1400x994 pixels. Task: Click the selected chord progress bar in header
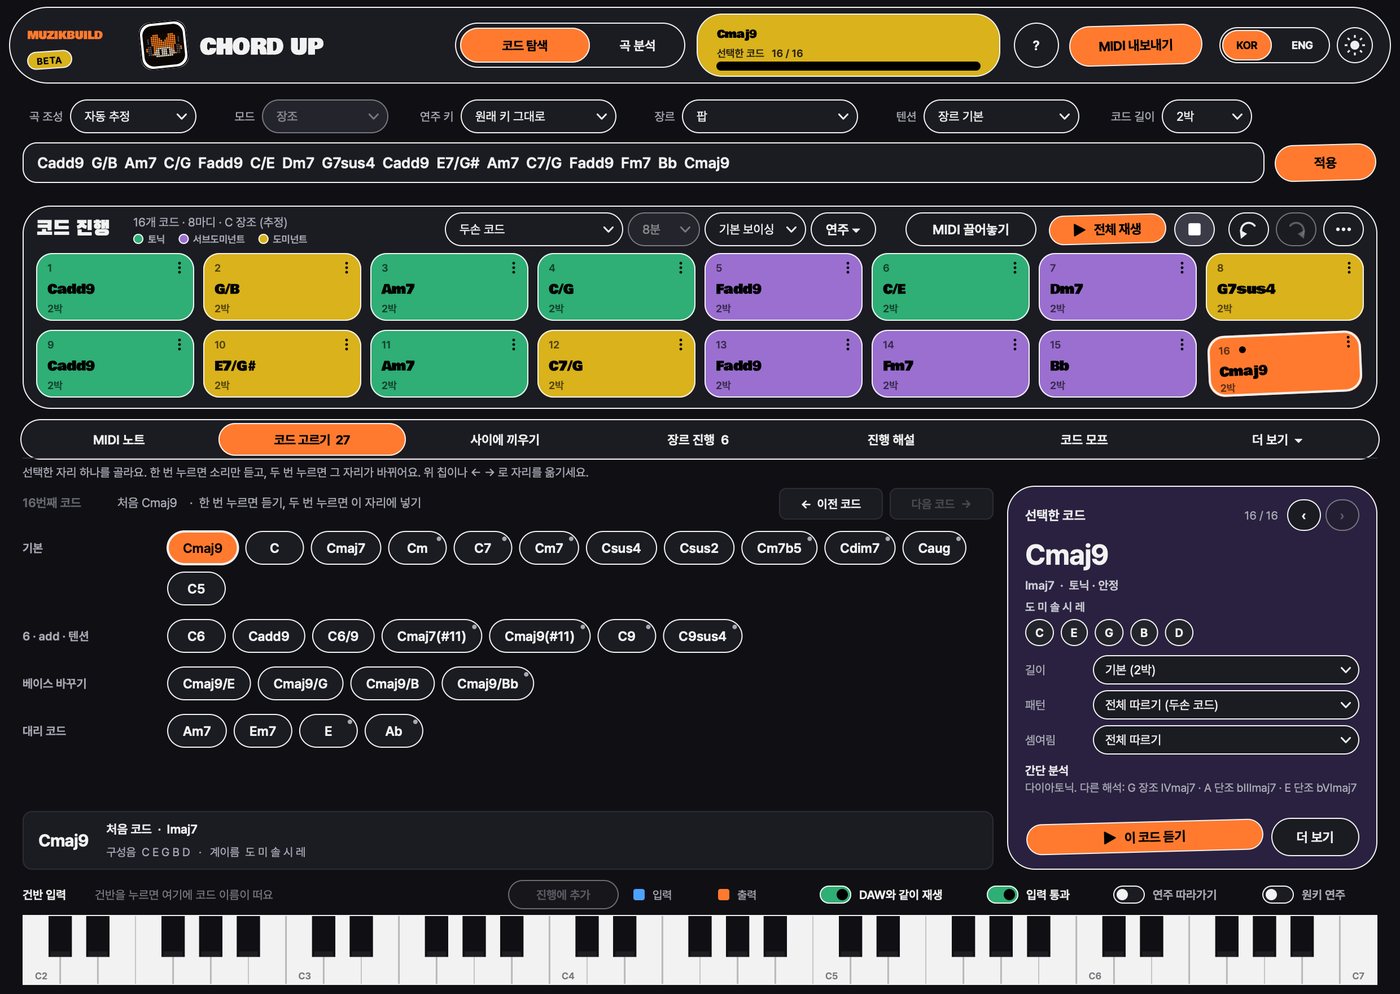849,66
